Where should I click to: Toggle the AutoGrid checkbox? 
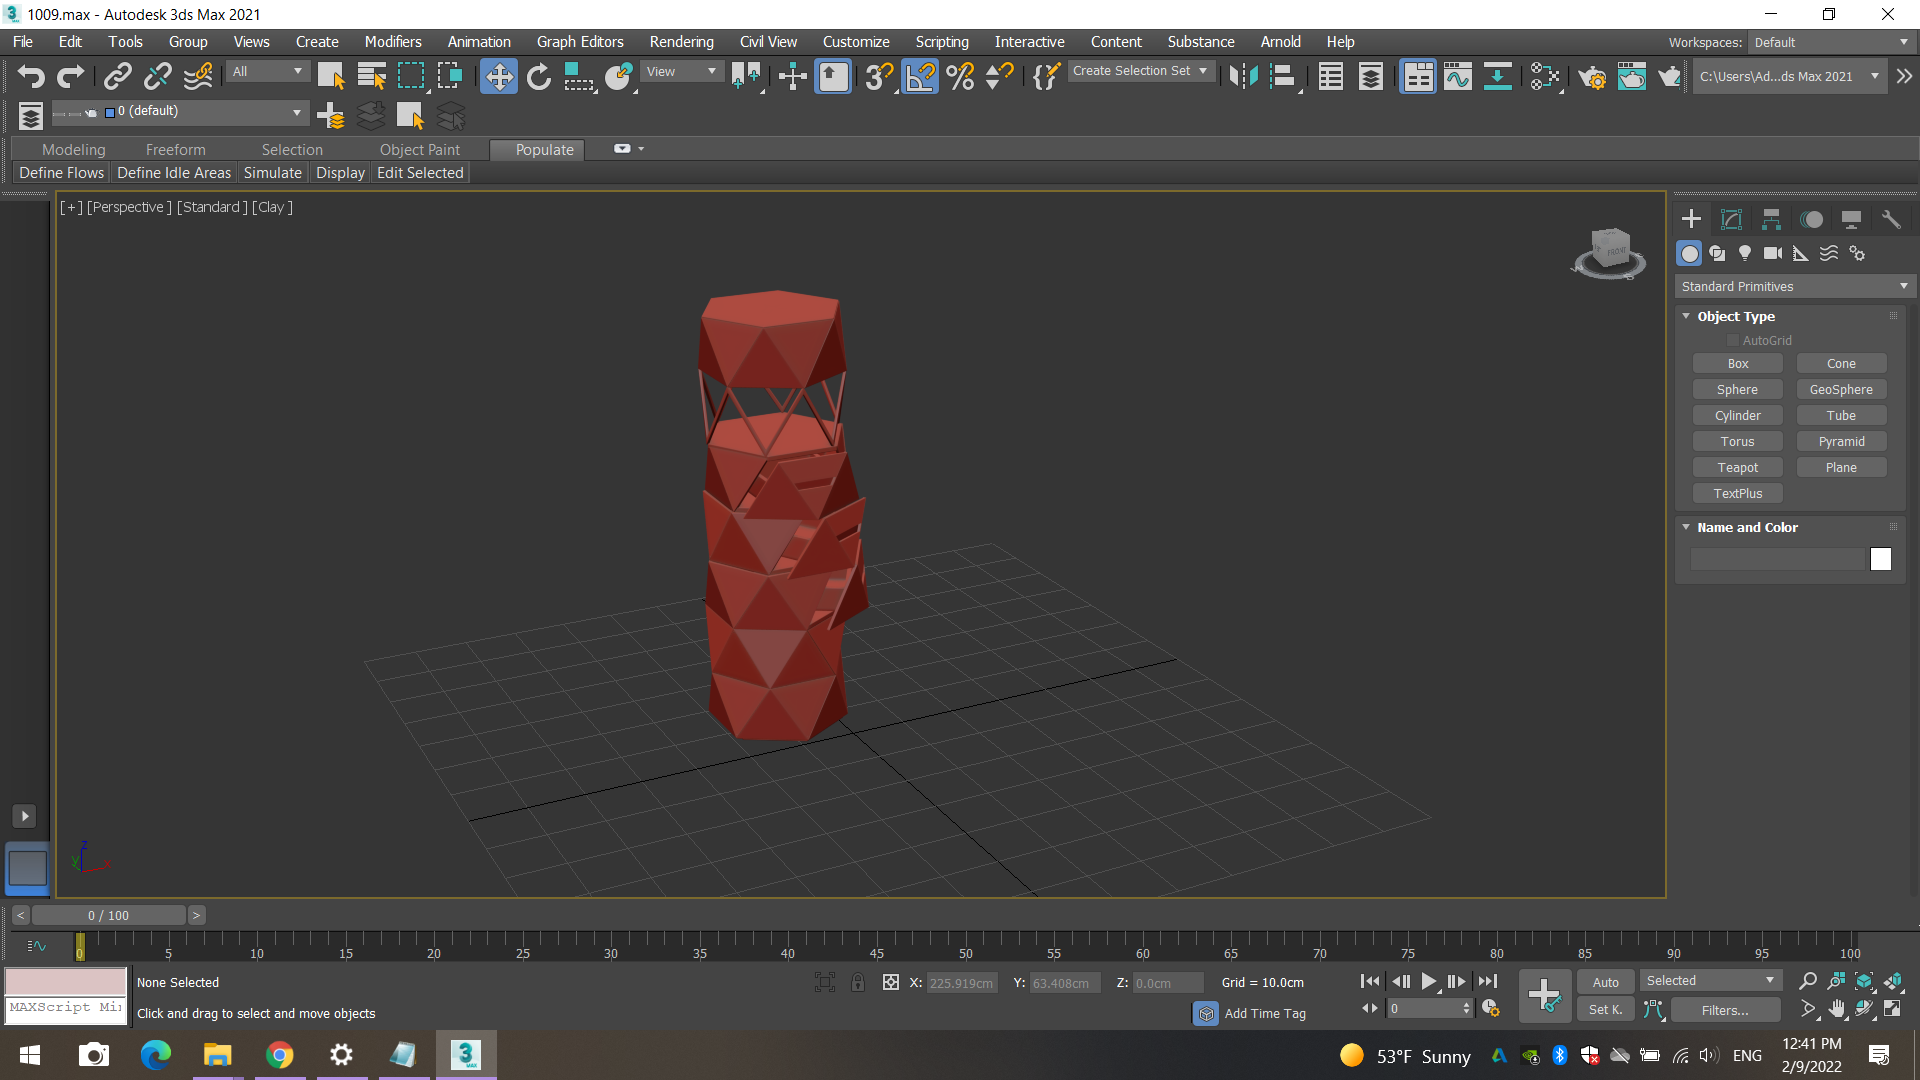[1733, 341]
